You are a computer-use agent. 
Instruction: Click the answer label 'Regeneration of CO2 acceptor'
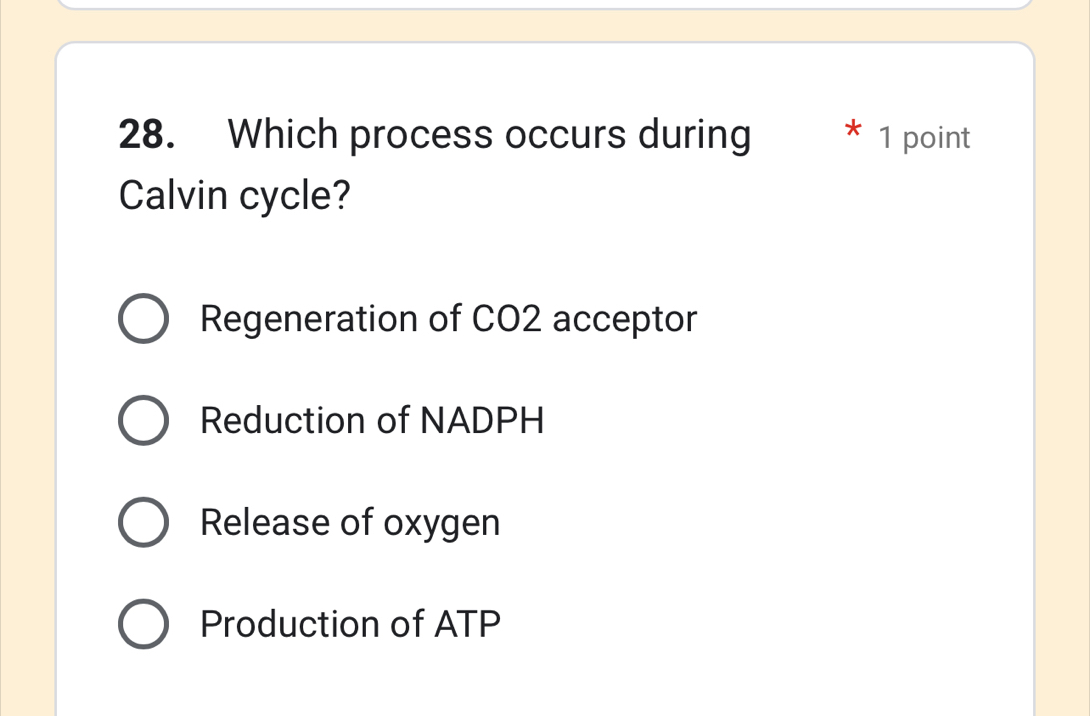tap(448, 319)
